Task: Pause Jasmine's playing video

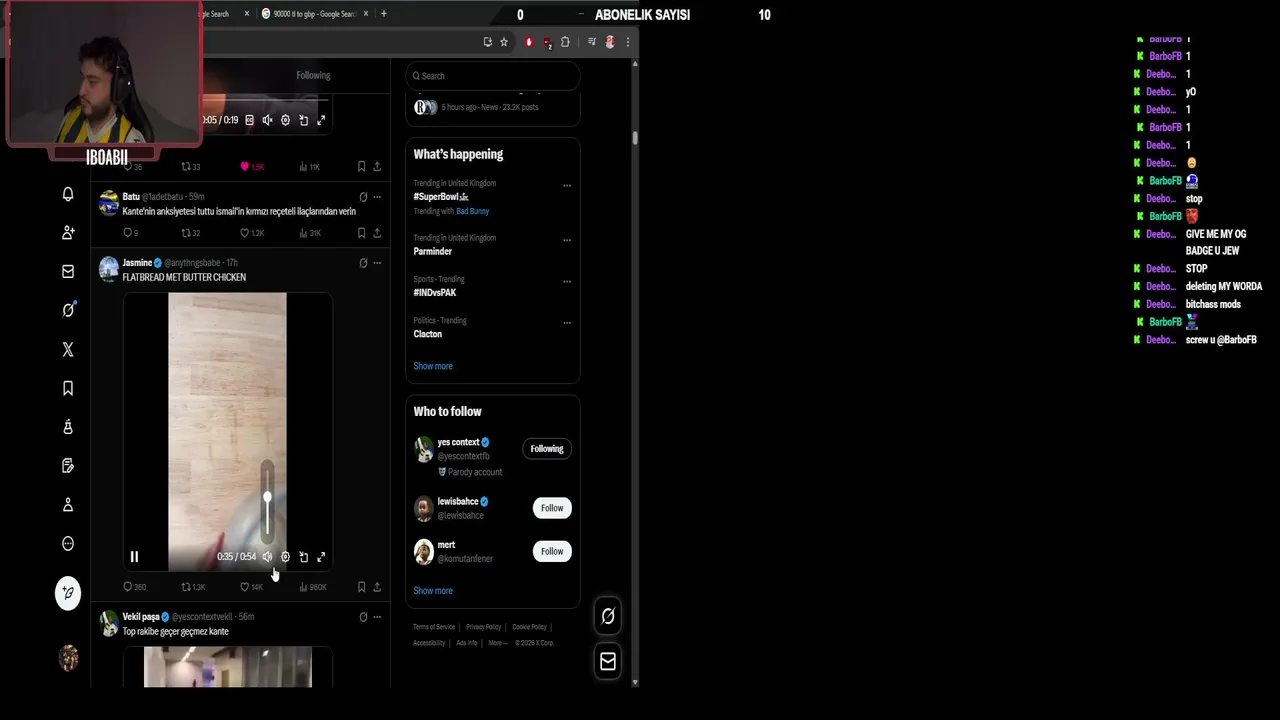Action: 134,557
